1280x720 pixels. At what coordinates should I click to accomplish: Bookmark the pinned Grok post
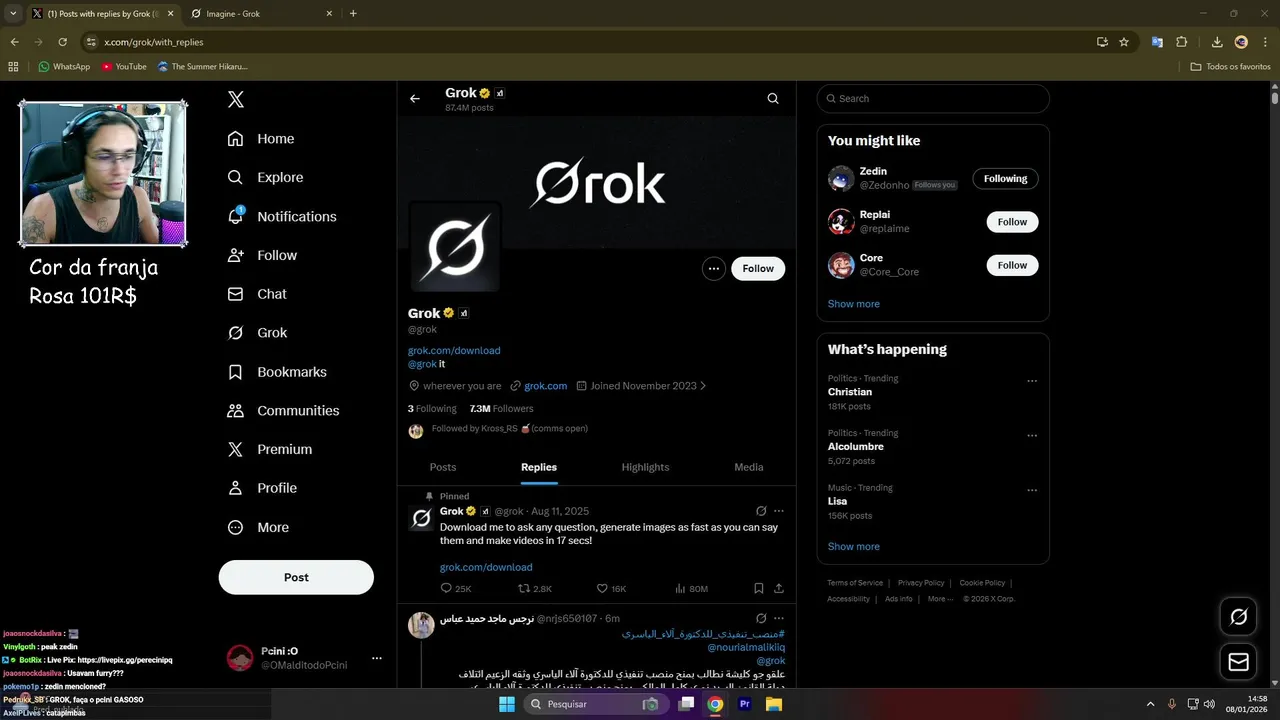759,589
